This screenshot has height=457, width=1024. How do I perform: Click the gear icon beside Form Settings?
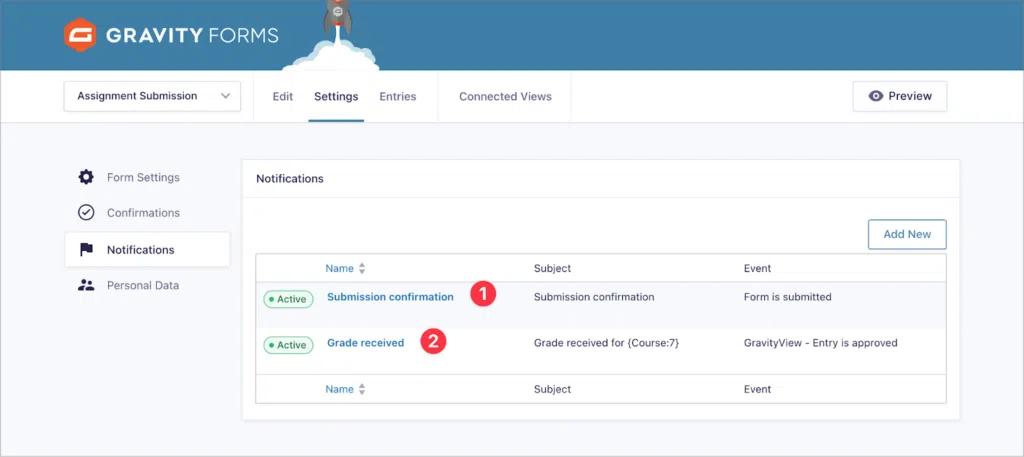(86, 178)
